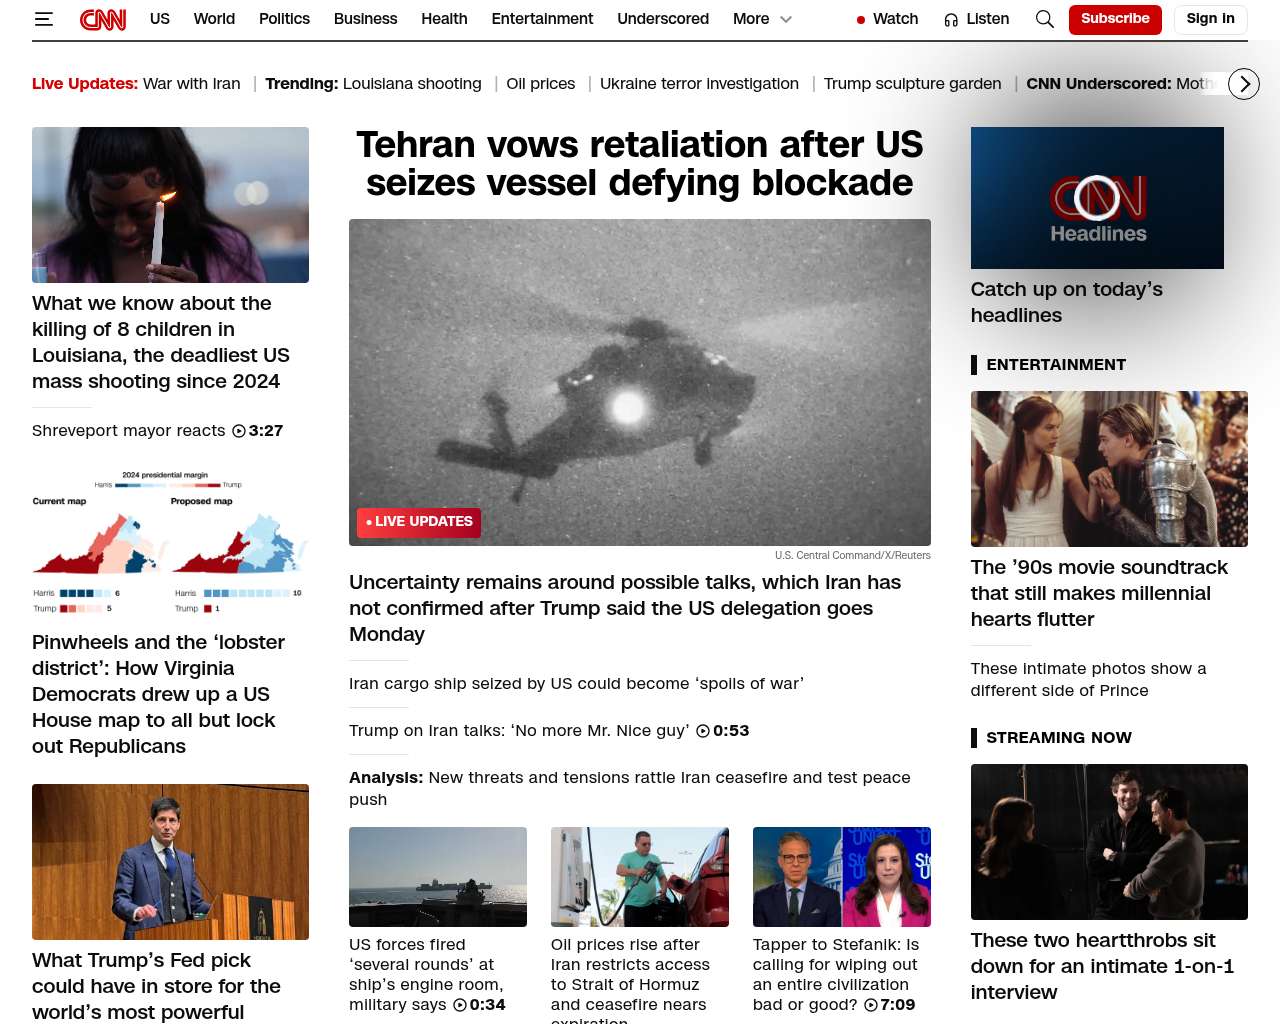Expand the More dropdown chevron
1280x1024 pixels.
786,19
